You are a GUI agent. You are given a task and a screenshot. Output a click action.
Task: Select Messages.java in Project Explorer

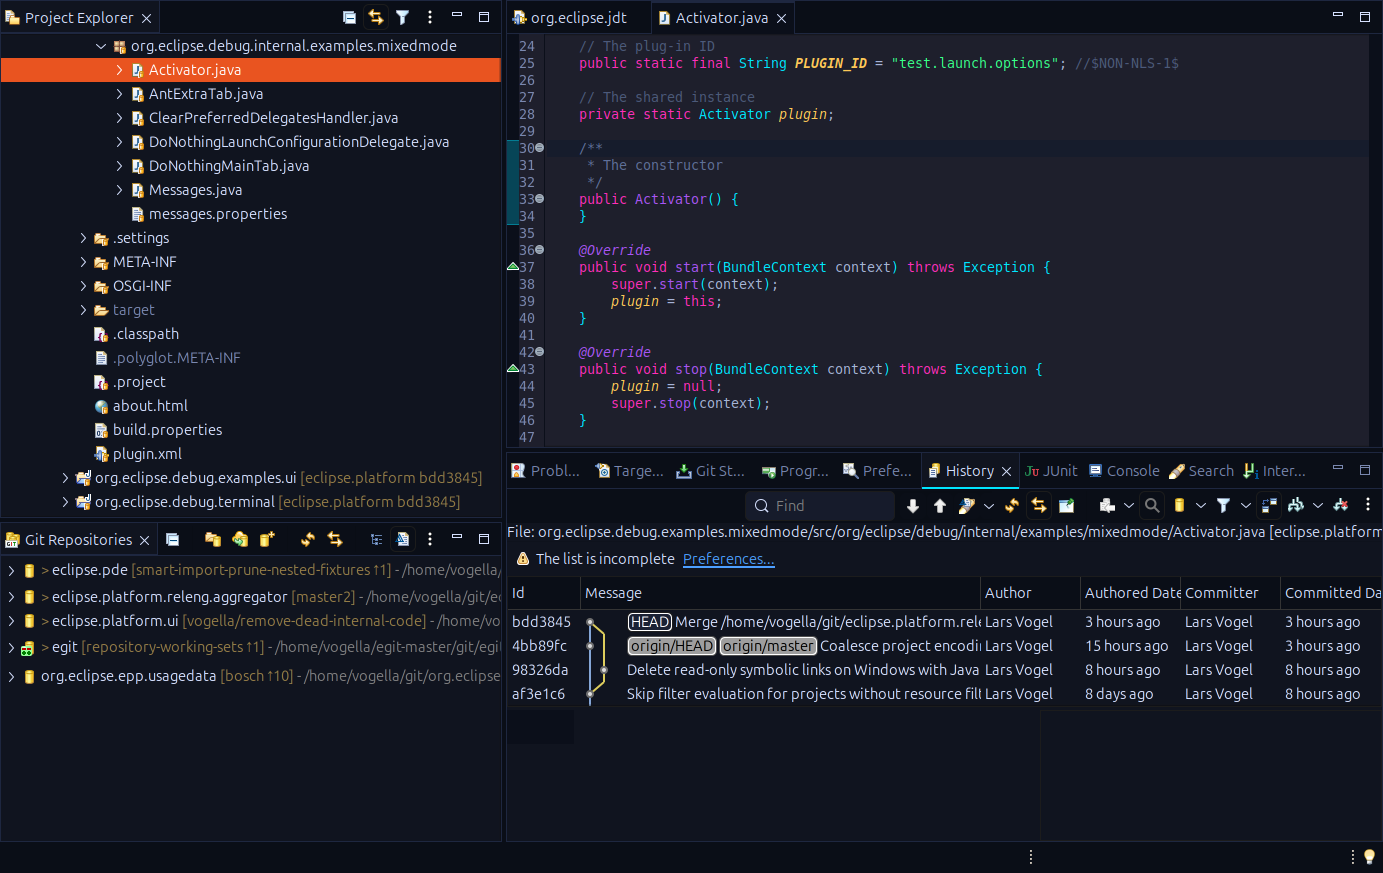195,190
